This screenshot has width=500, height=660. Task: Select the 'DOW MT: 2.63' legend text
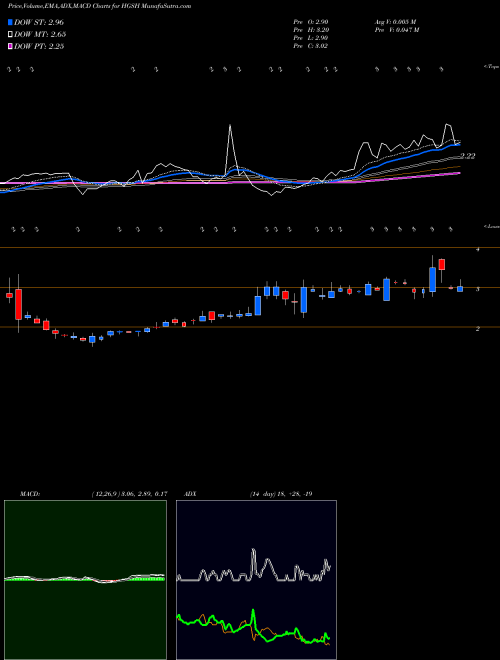point(40,35)
